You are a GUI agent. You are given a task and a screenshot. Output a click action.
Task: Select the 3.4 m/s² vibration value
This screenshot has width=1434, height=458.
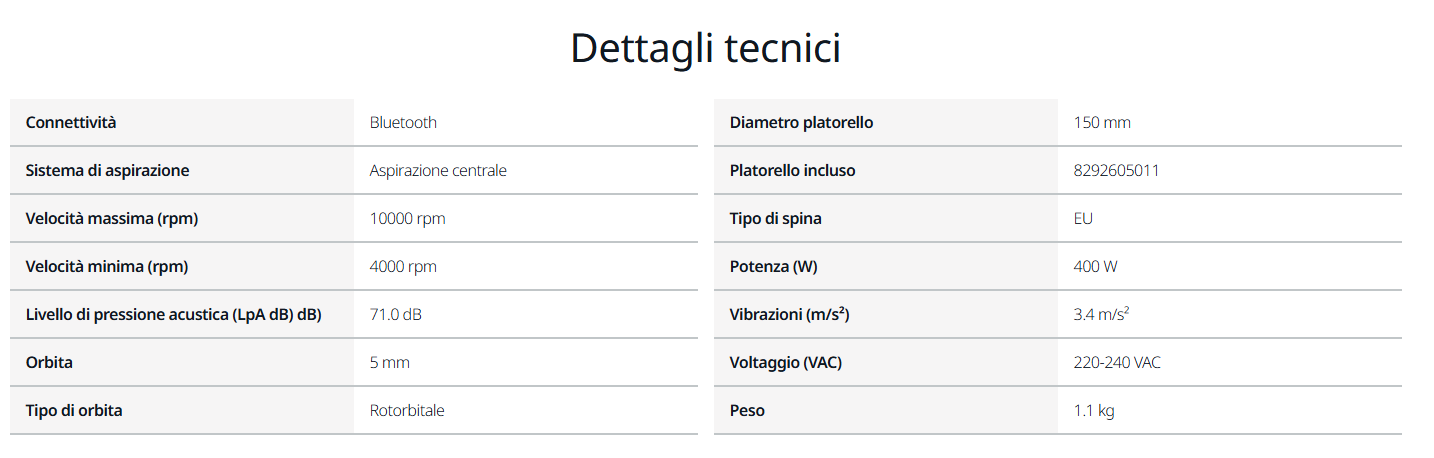pyautogui.click(x=1101, y=315)
